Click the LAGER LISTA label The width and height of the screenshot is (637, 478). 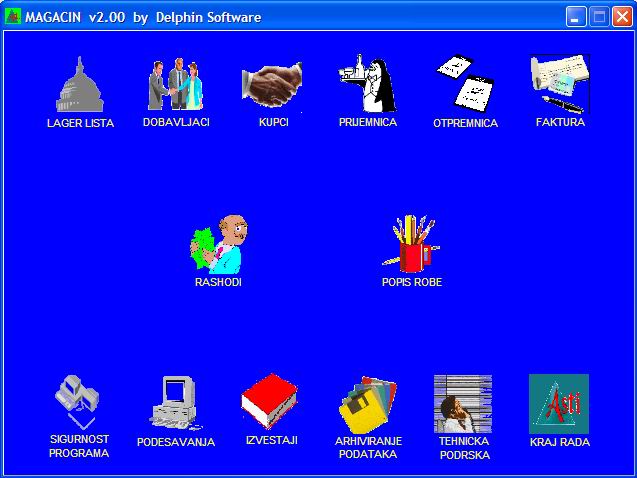(80, 123)
